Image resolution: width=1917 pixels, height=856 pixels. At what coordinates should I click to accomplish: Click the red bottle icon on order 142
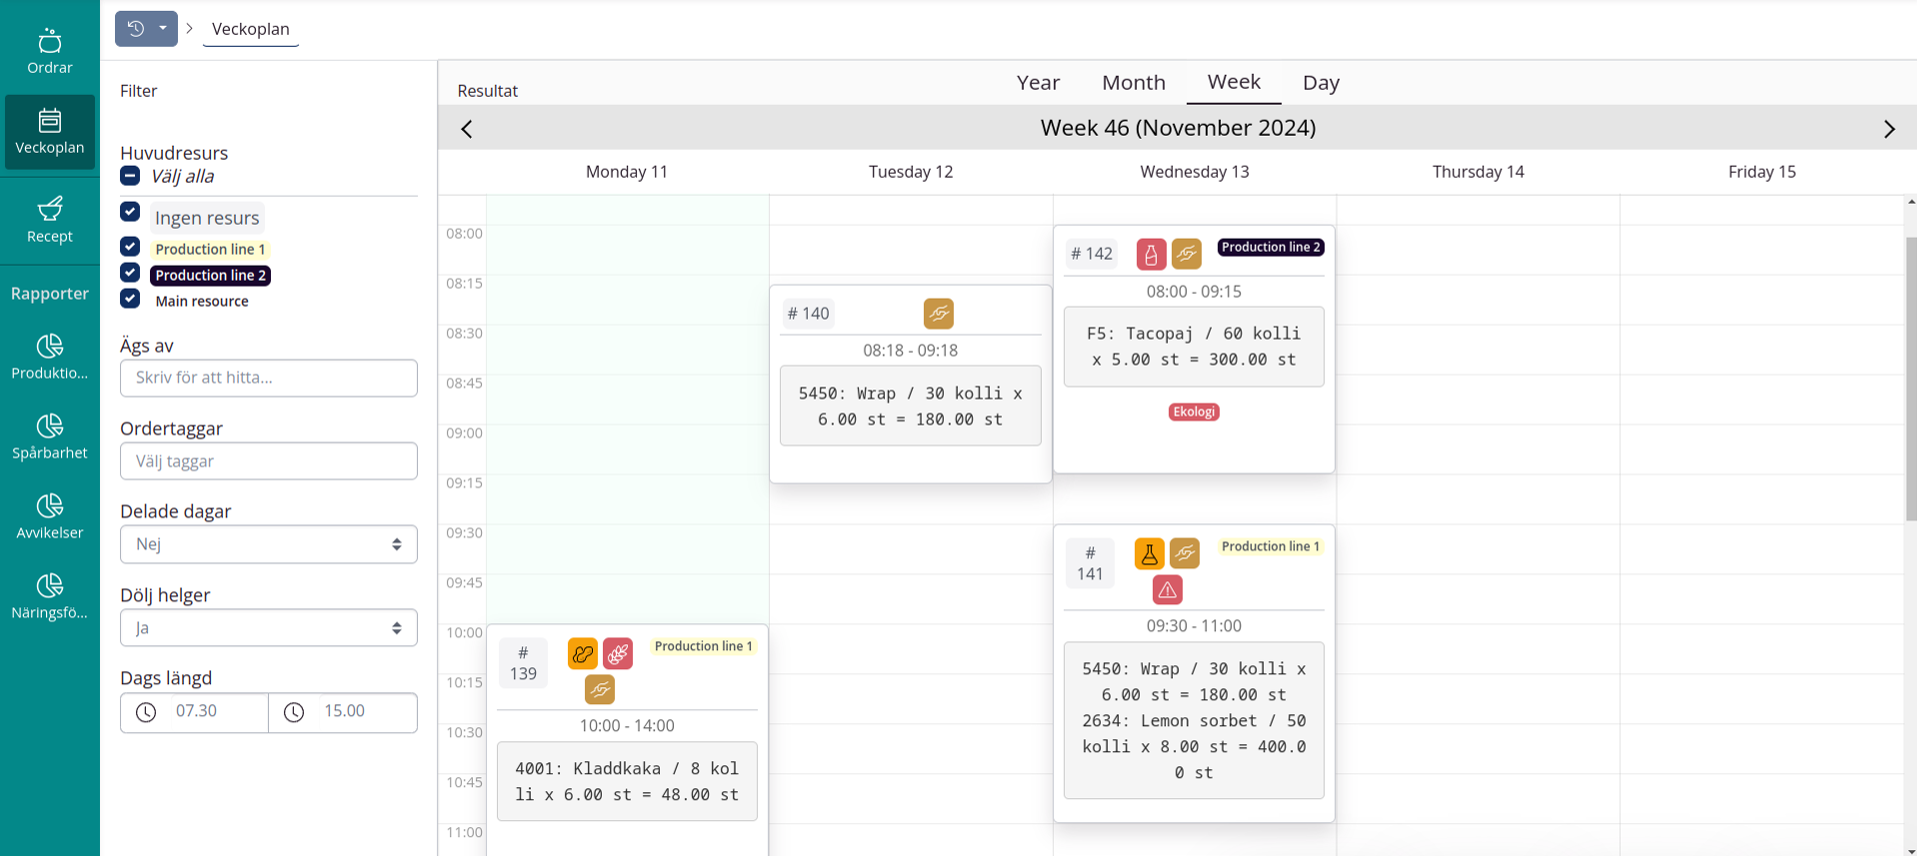pyautogui.click(x=1151, y=254)
